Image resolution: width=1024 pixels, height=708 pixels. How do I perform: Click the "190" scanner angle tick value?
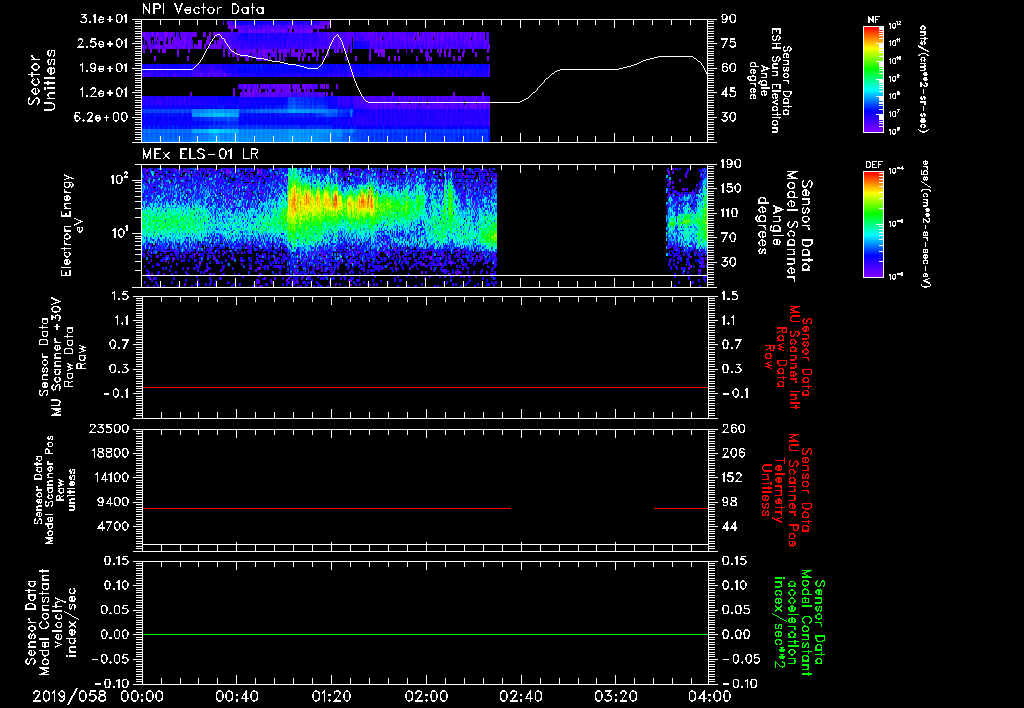pyautogui.click(x=731, y=164)
